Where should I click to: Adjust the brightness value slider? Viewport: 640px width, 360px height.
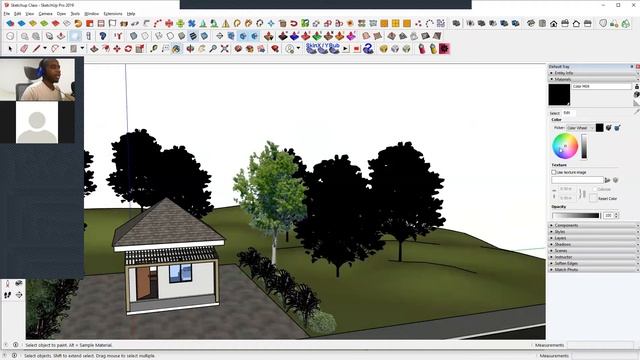point(584,146)
